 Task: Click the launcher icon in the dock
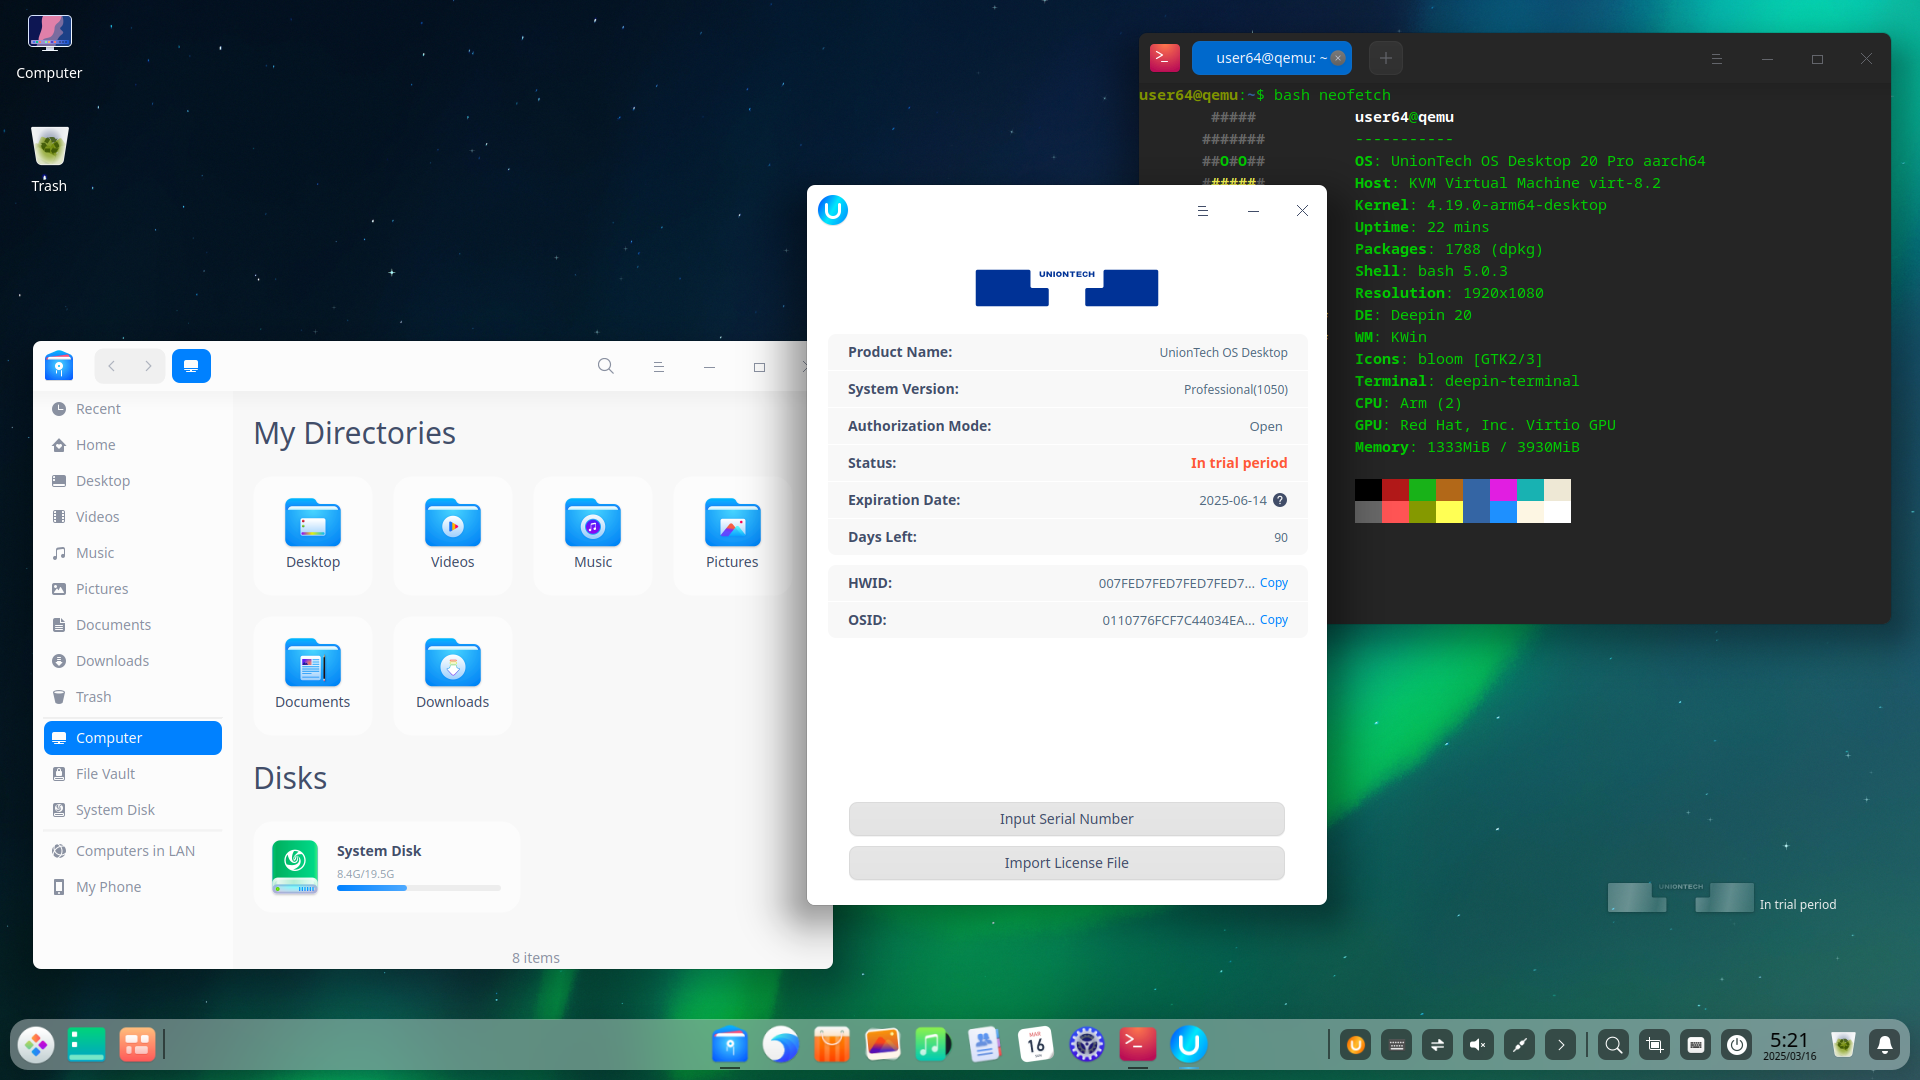[x=36, y=1045]
